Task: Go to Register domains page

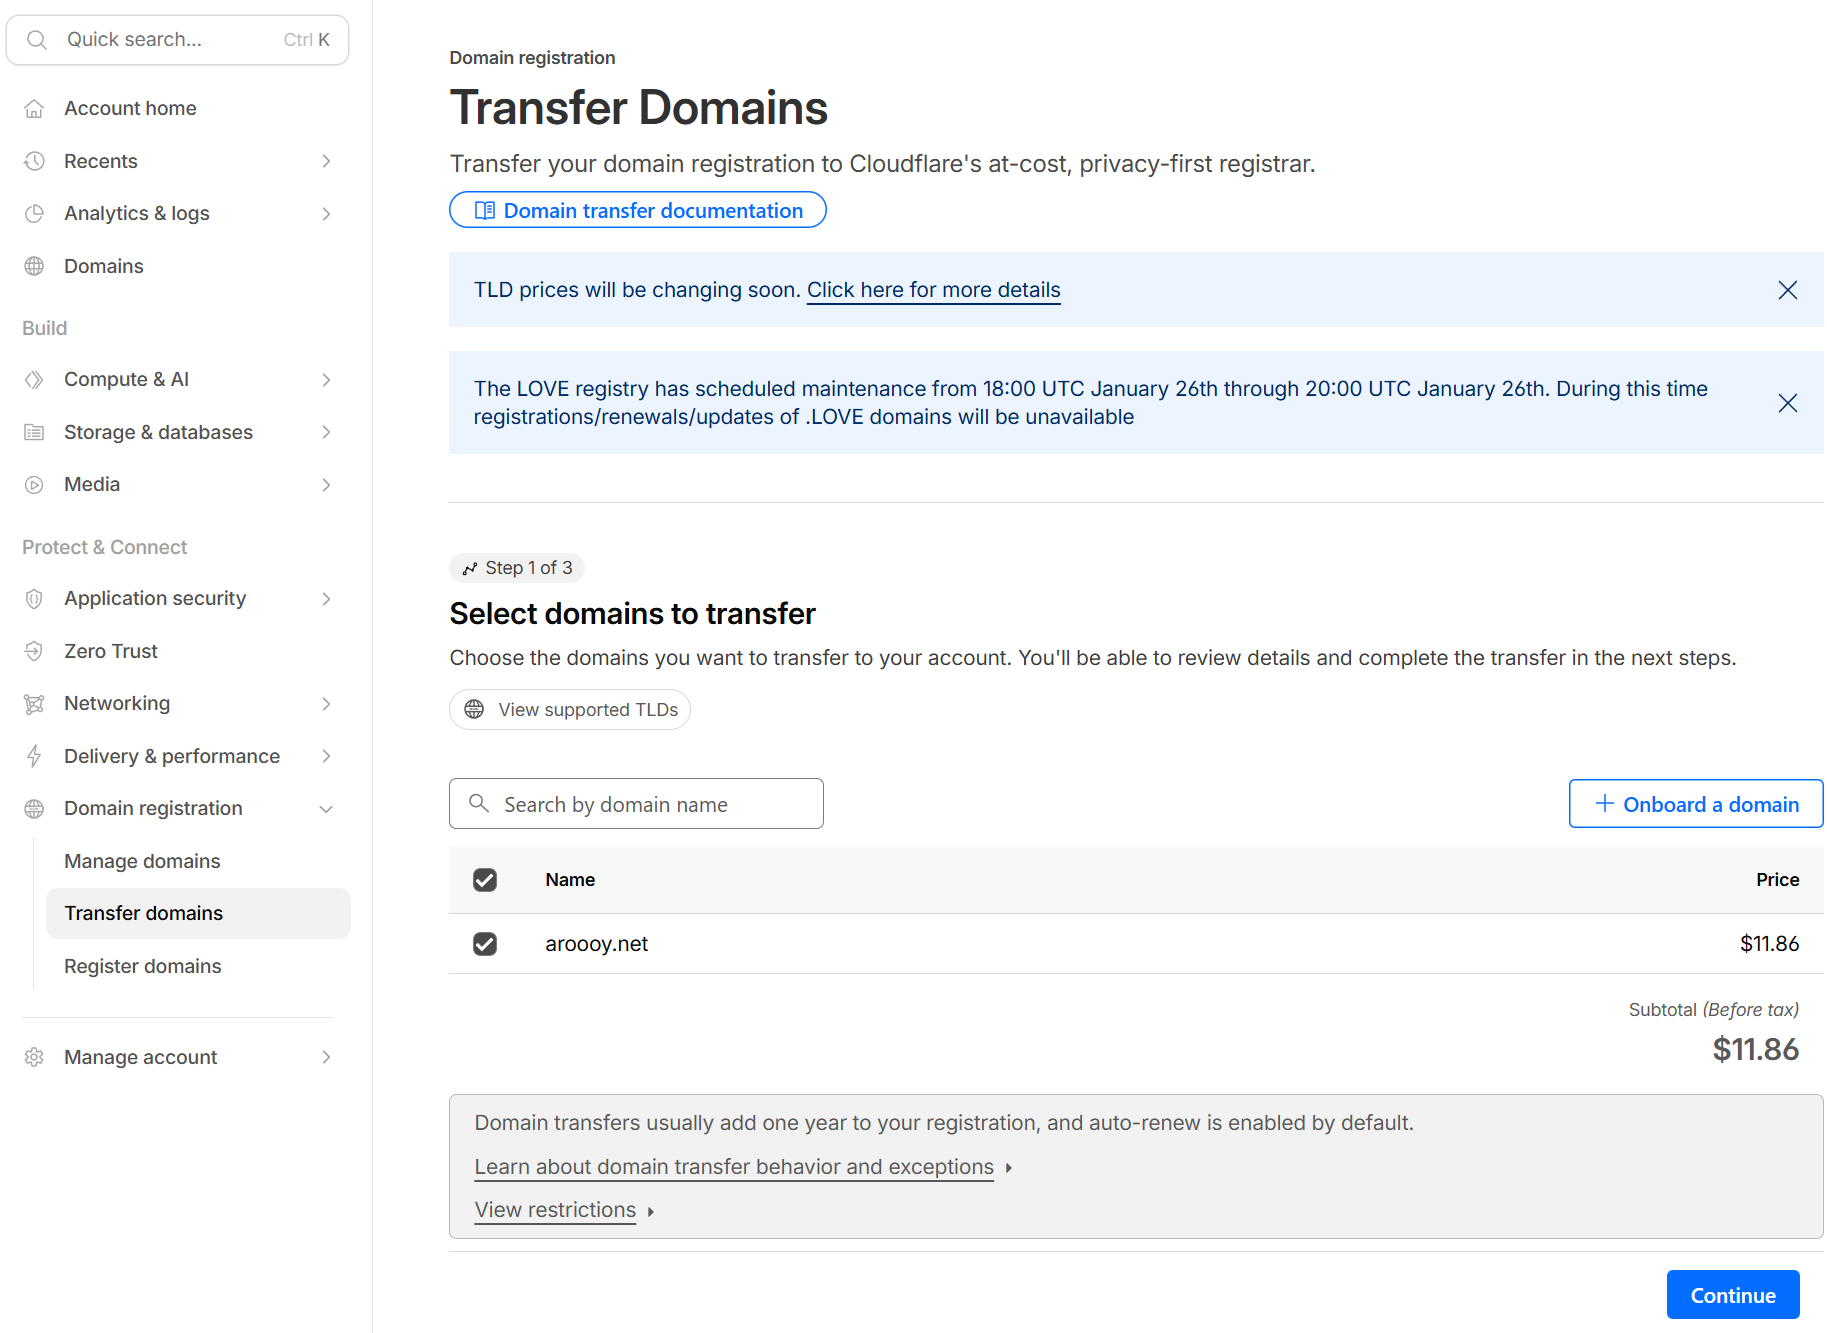Action: point(142,966)
